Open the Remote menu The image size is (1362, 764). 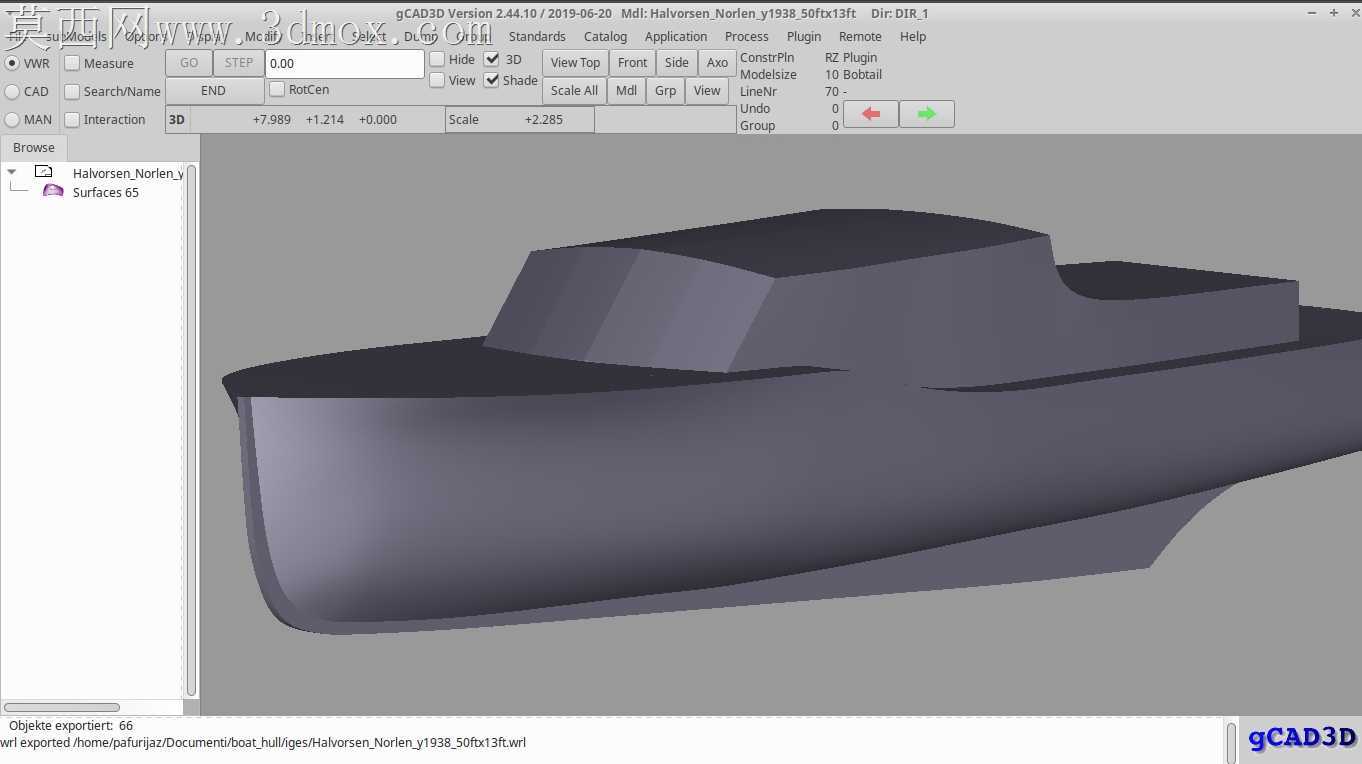(x=860, y=36)
